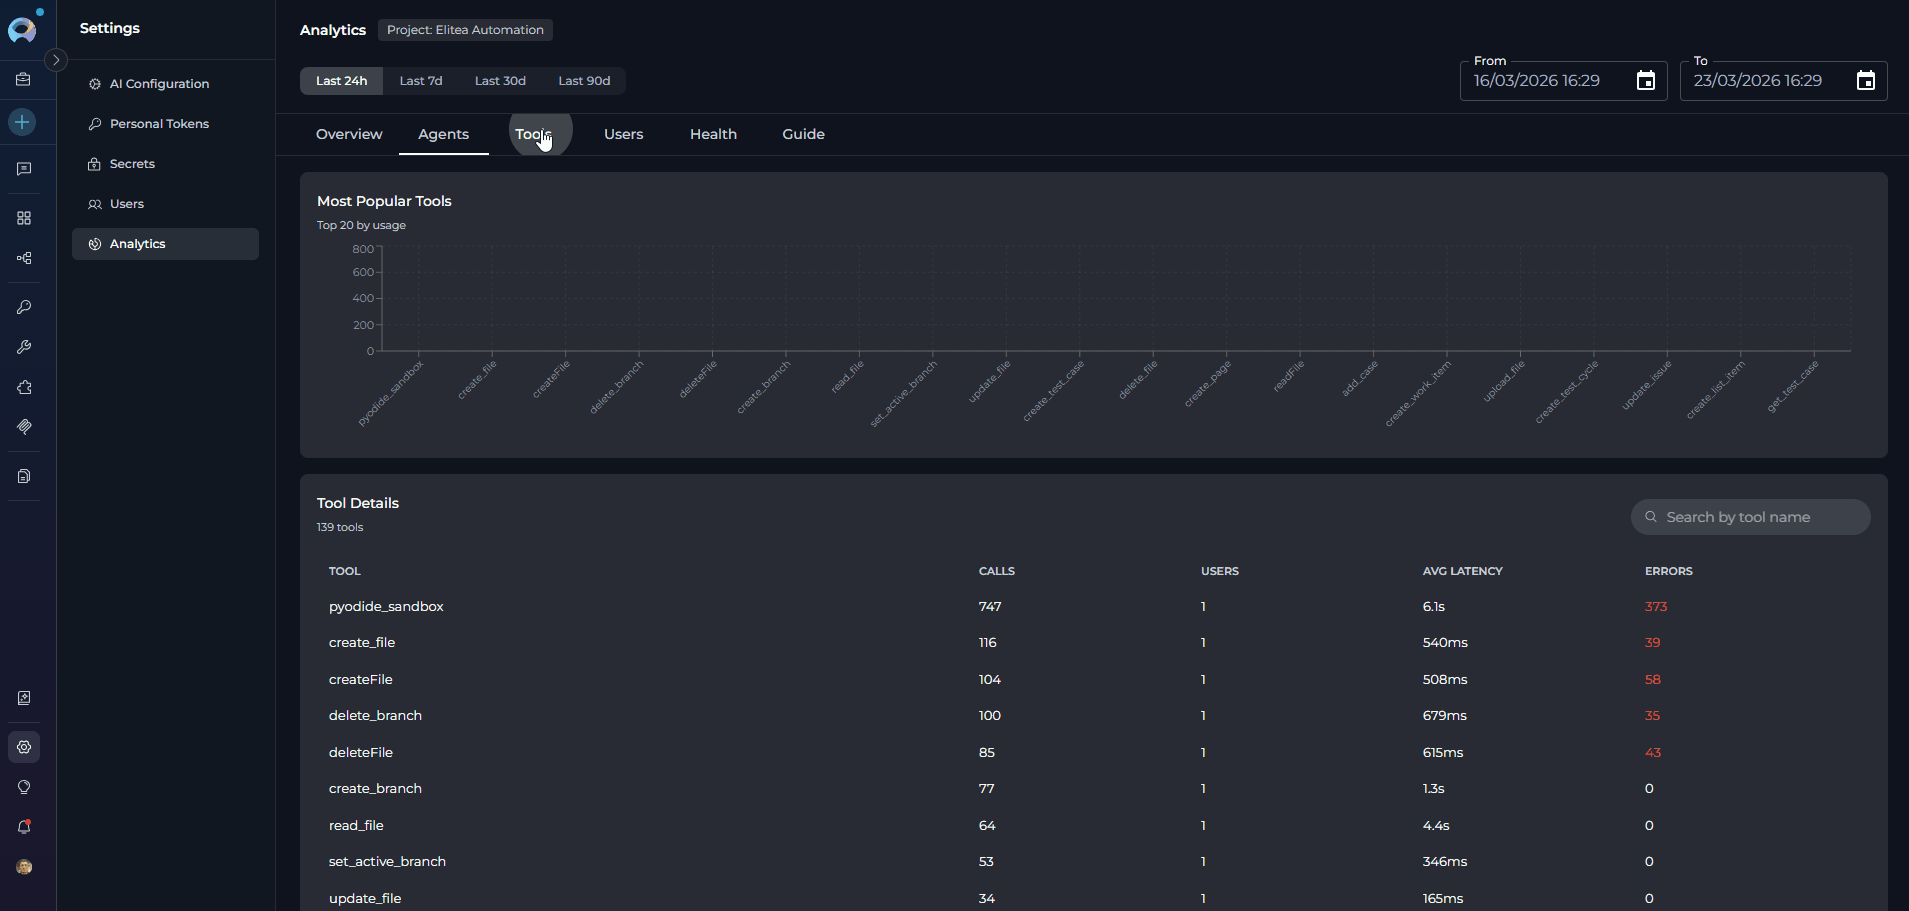Open the paperclip artifacts icon in sidebar
The image size is (1909, 911).
point(24,427)
